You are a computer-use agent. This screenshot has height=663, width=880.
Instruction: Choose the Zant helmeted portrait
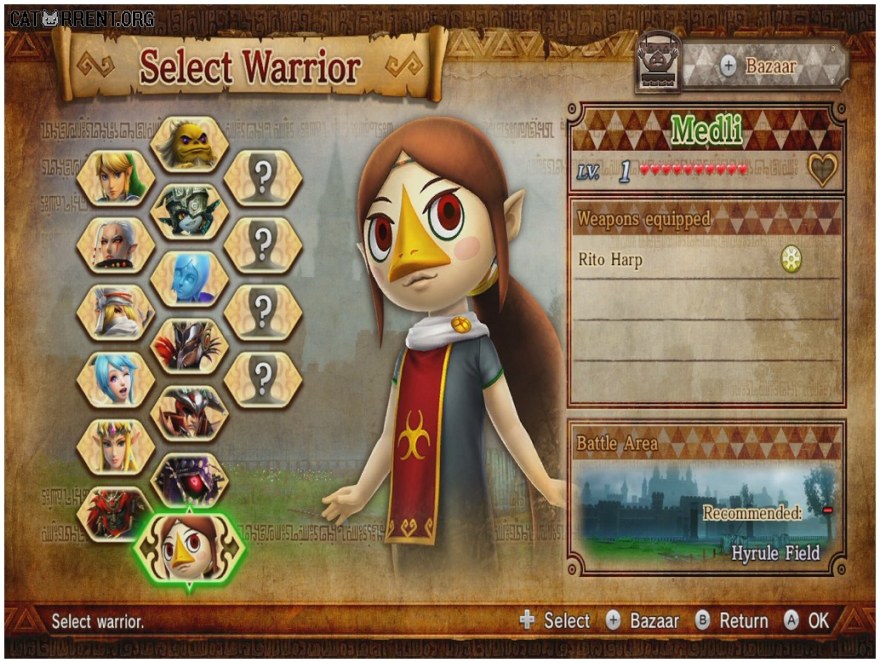pos(190,346)
